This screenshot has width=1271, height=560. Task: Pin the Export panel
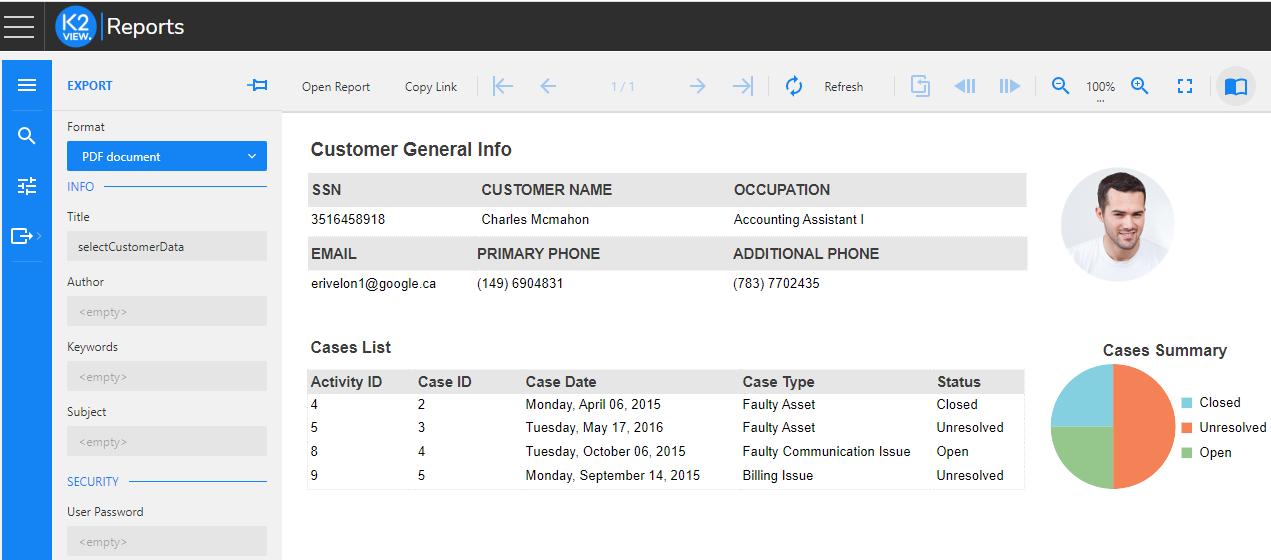tap(257, 86)
